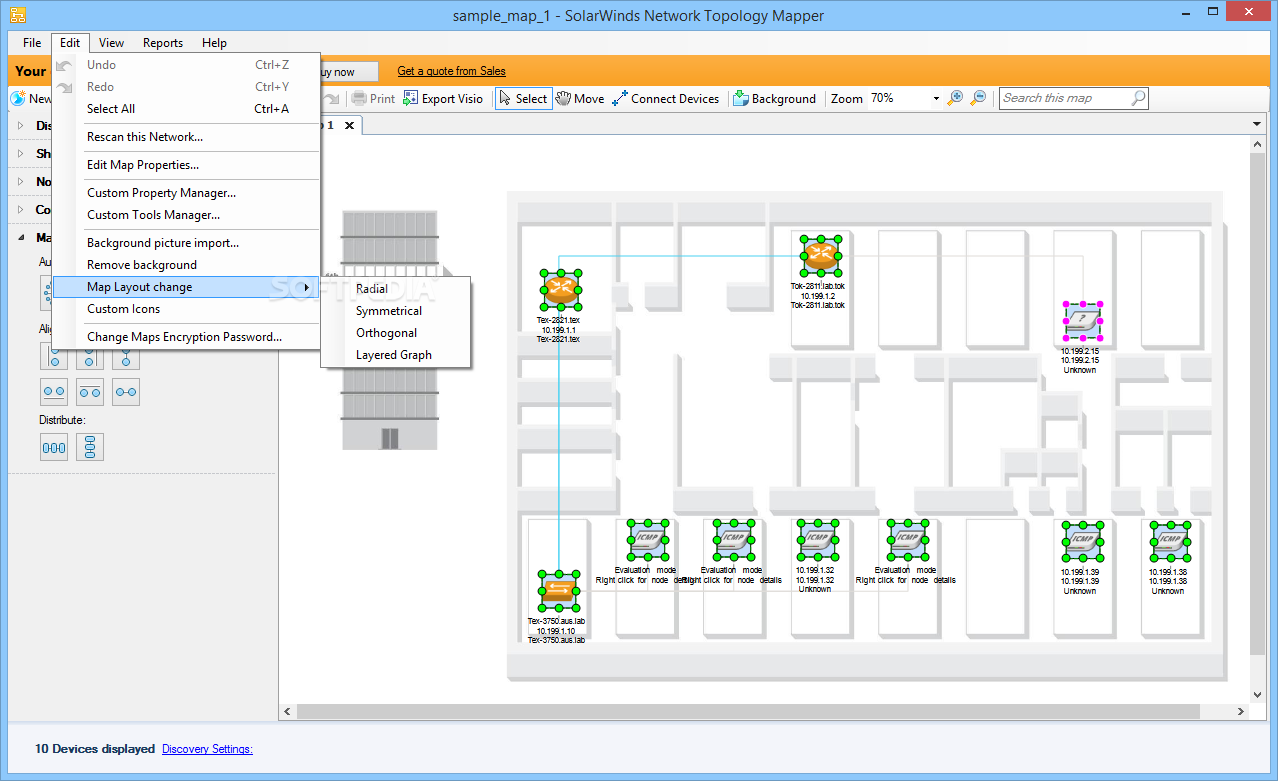Image resolution: width=1278 pixels, height=781 pixels.
Task: Open the Reports menu
Action: coord(163,43)
